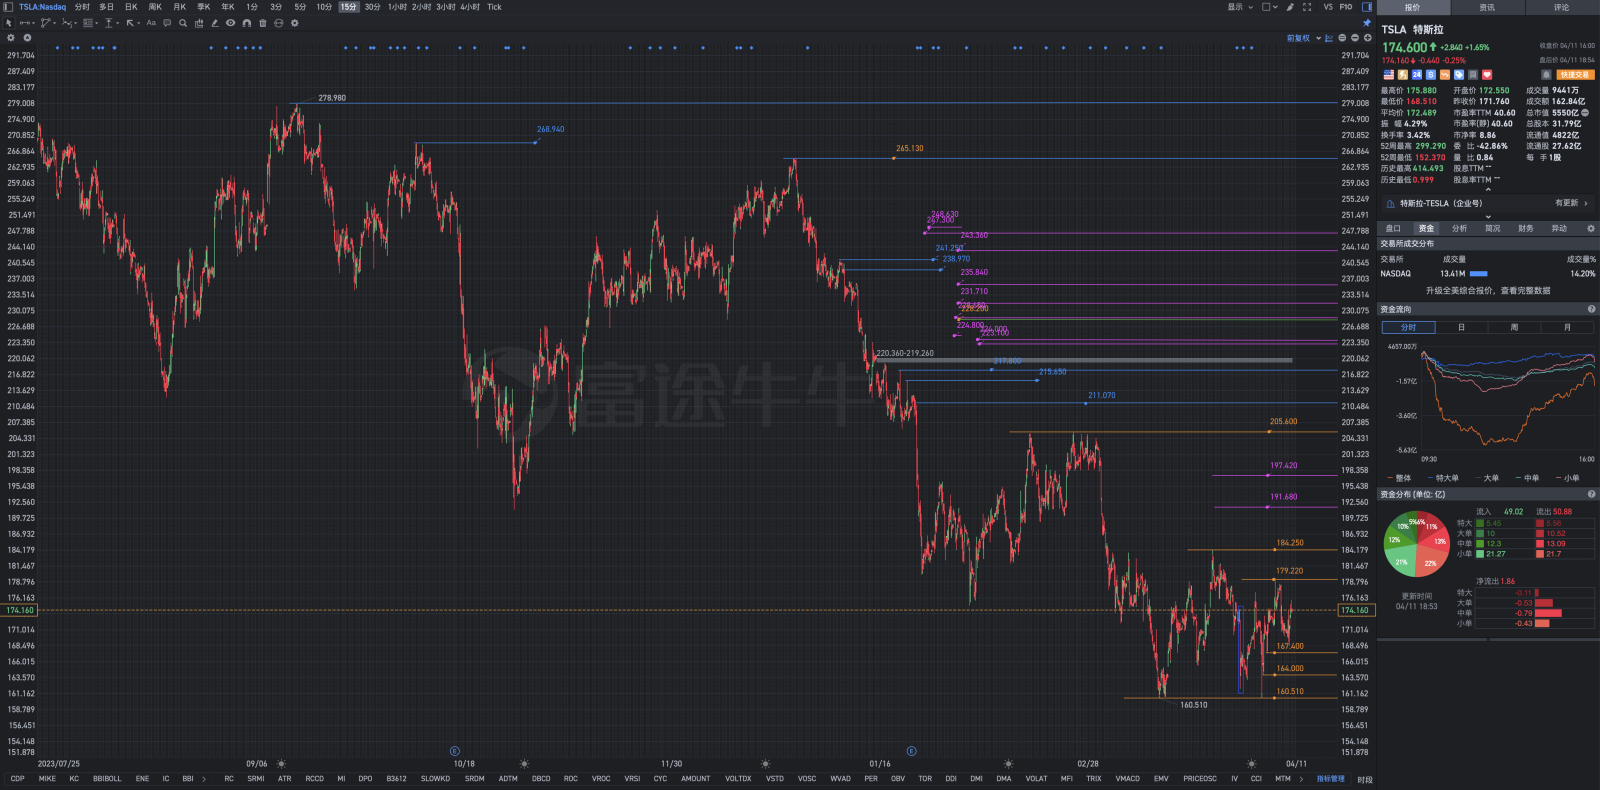Screen dimensions: 1600x790
Task: Select 日 fund flow period
Action: 1461,327
